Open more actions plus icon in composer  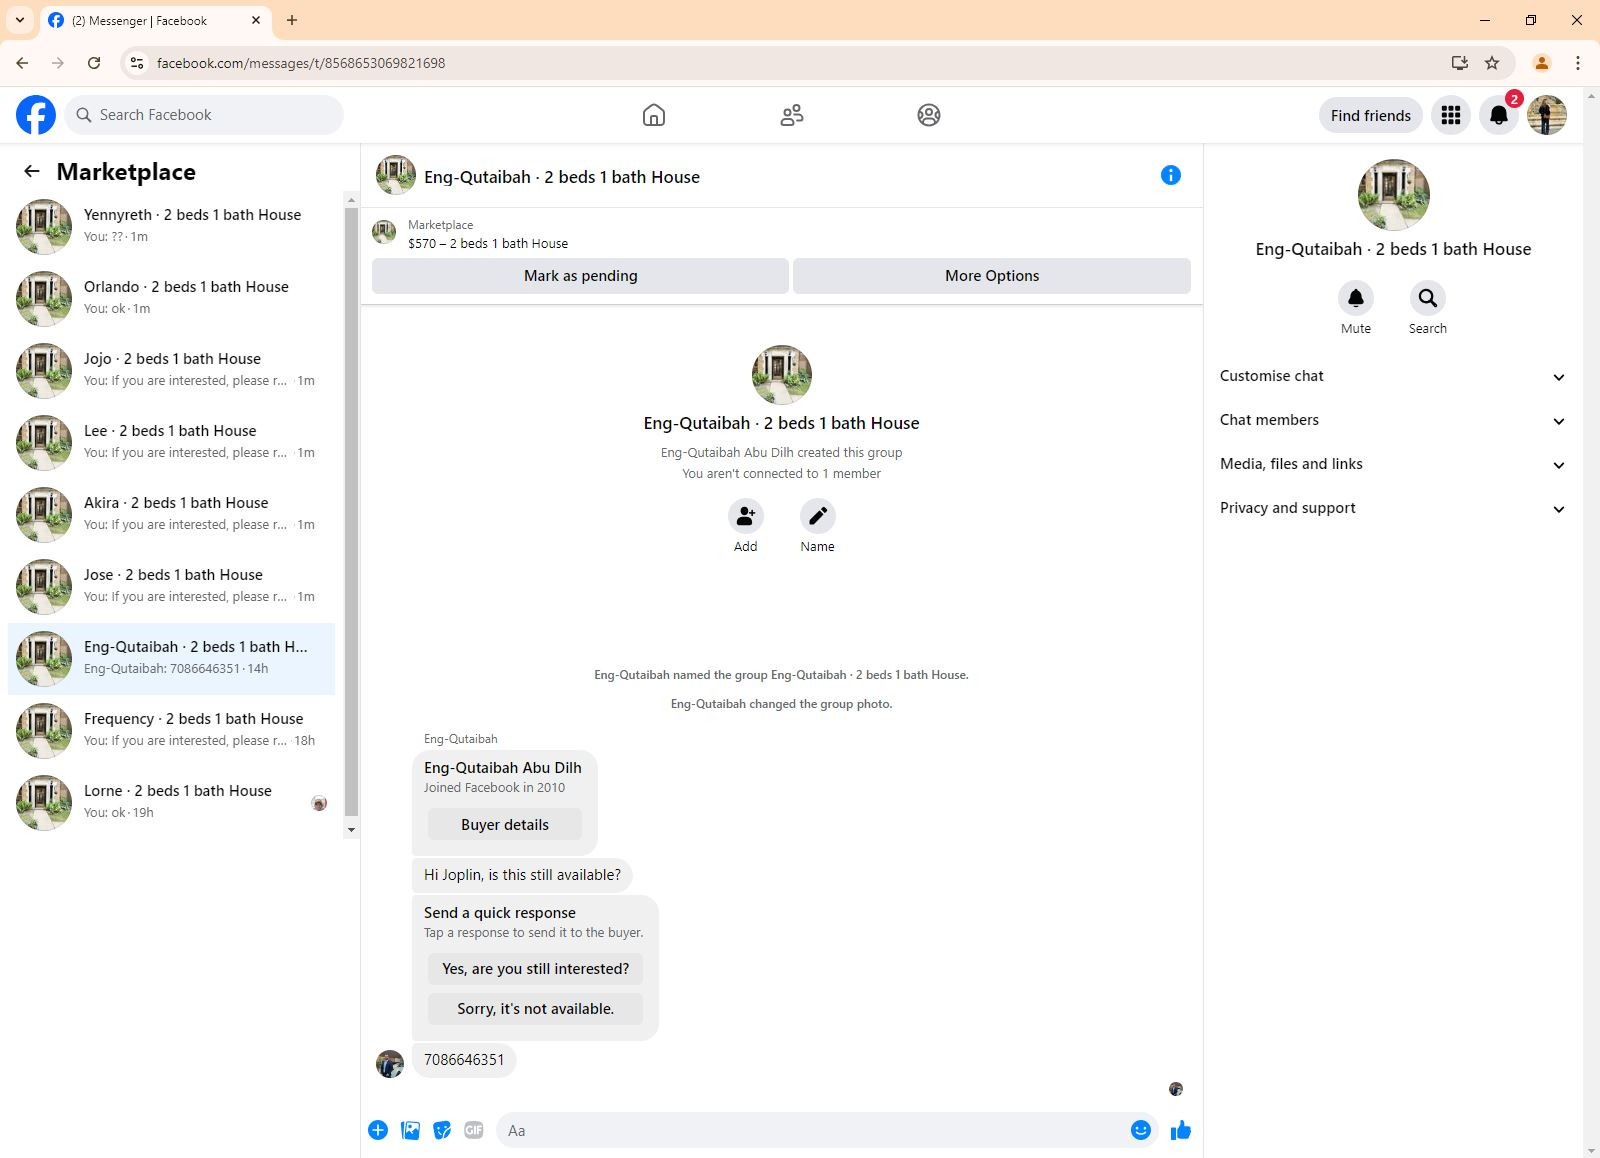[378, 1130]
